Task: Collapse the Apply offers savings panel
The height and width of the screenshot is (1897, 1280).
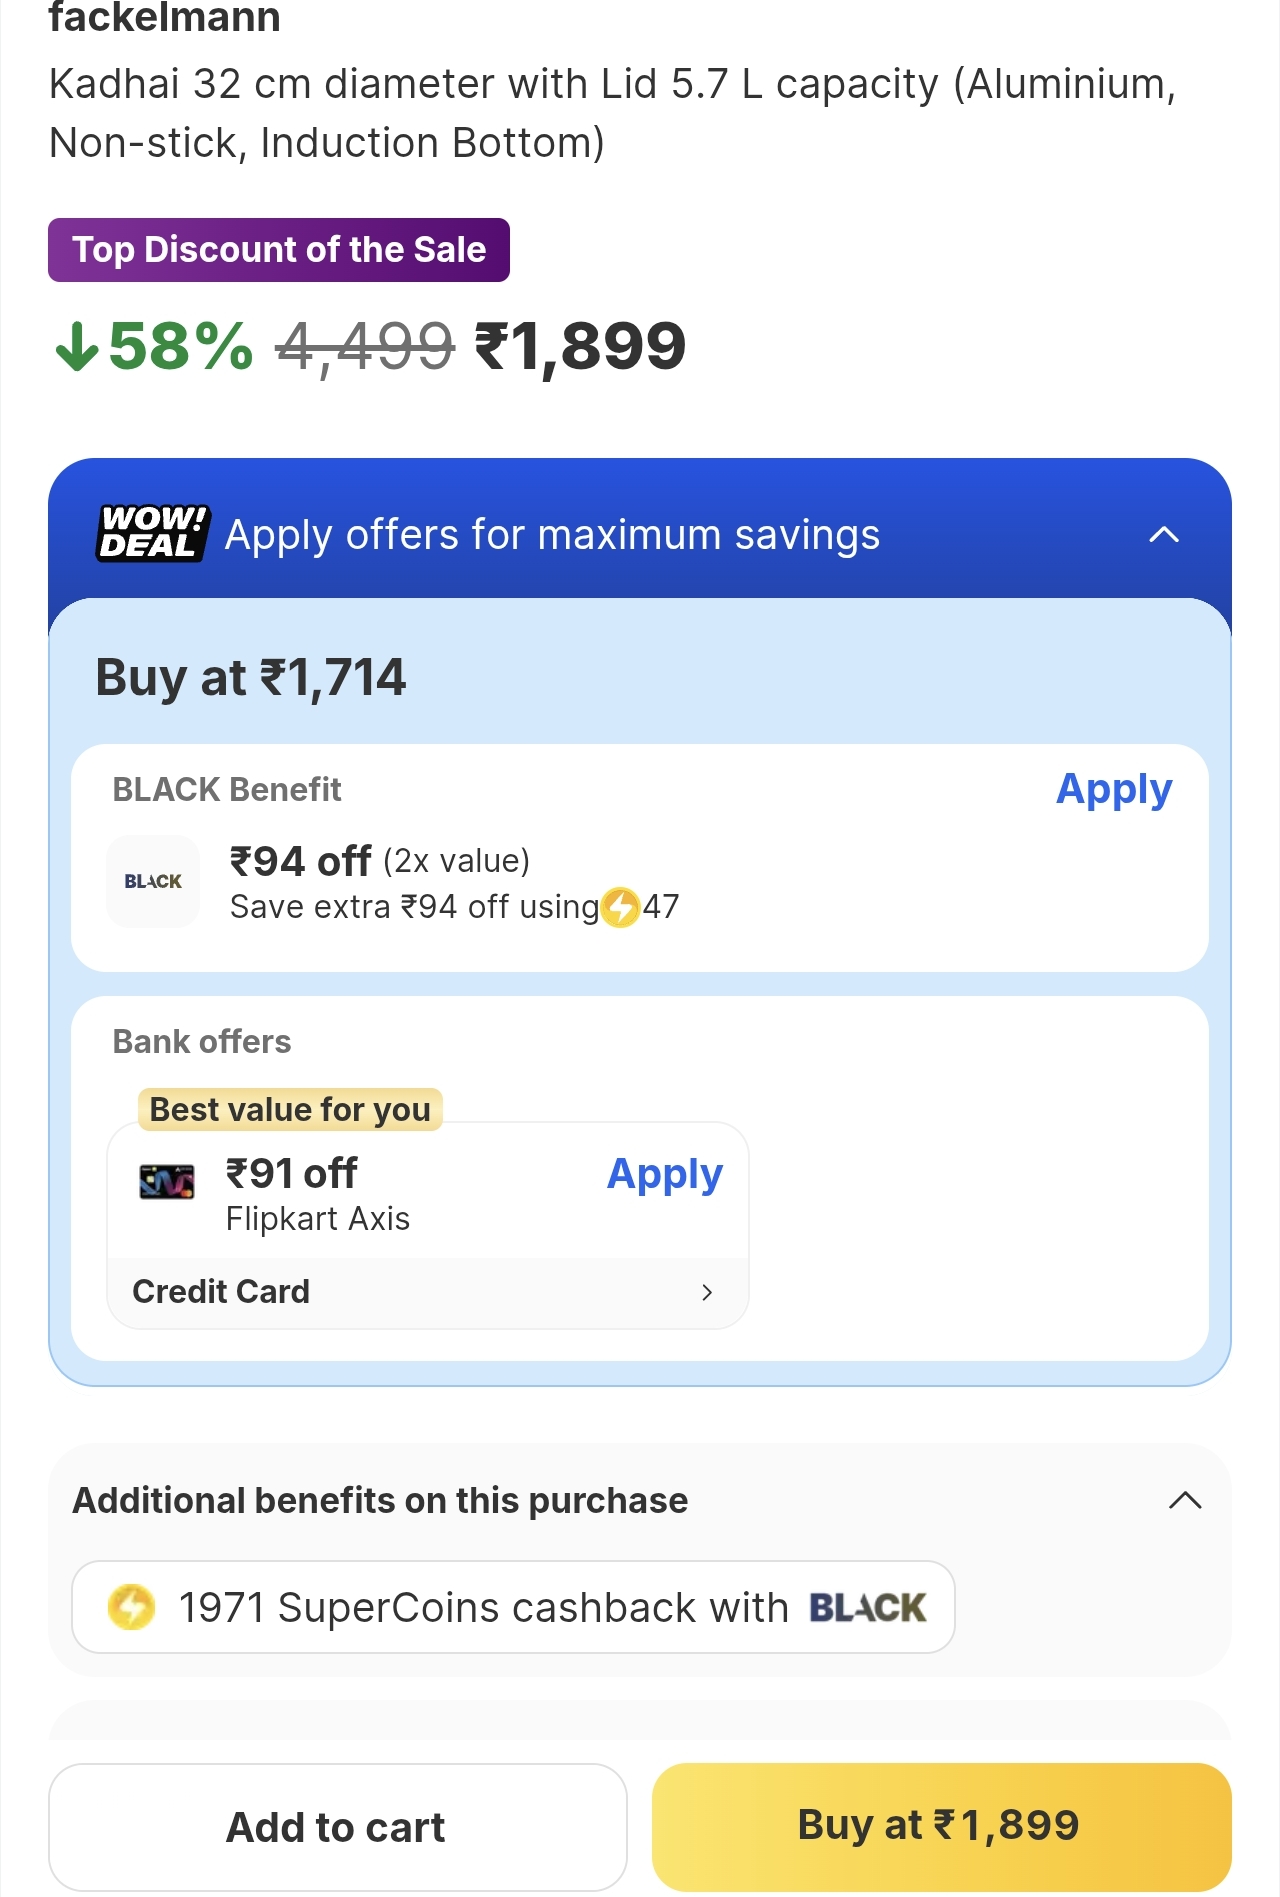Action: (1164, 535)
